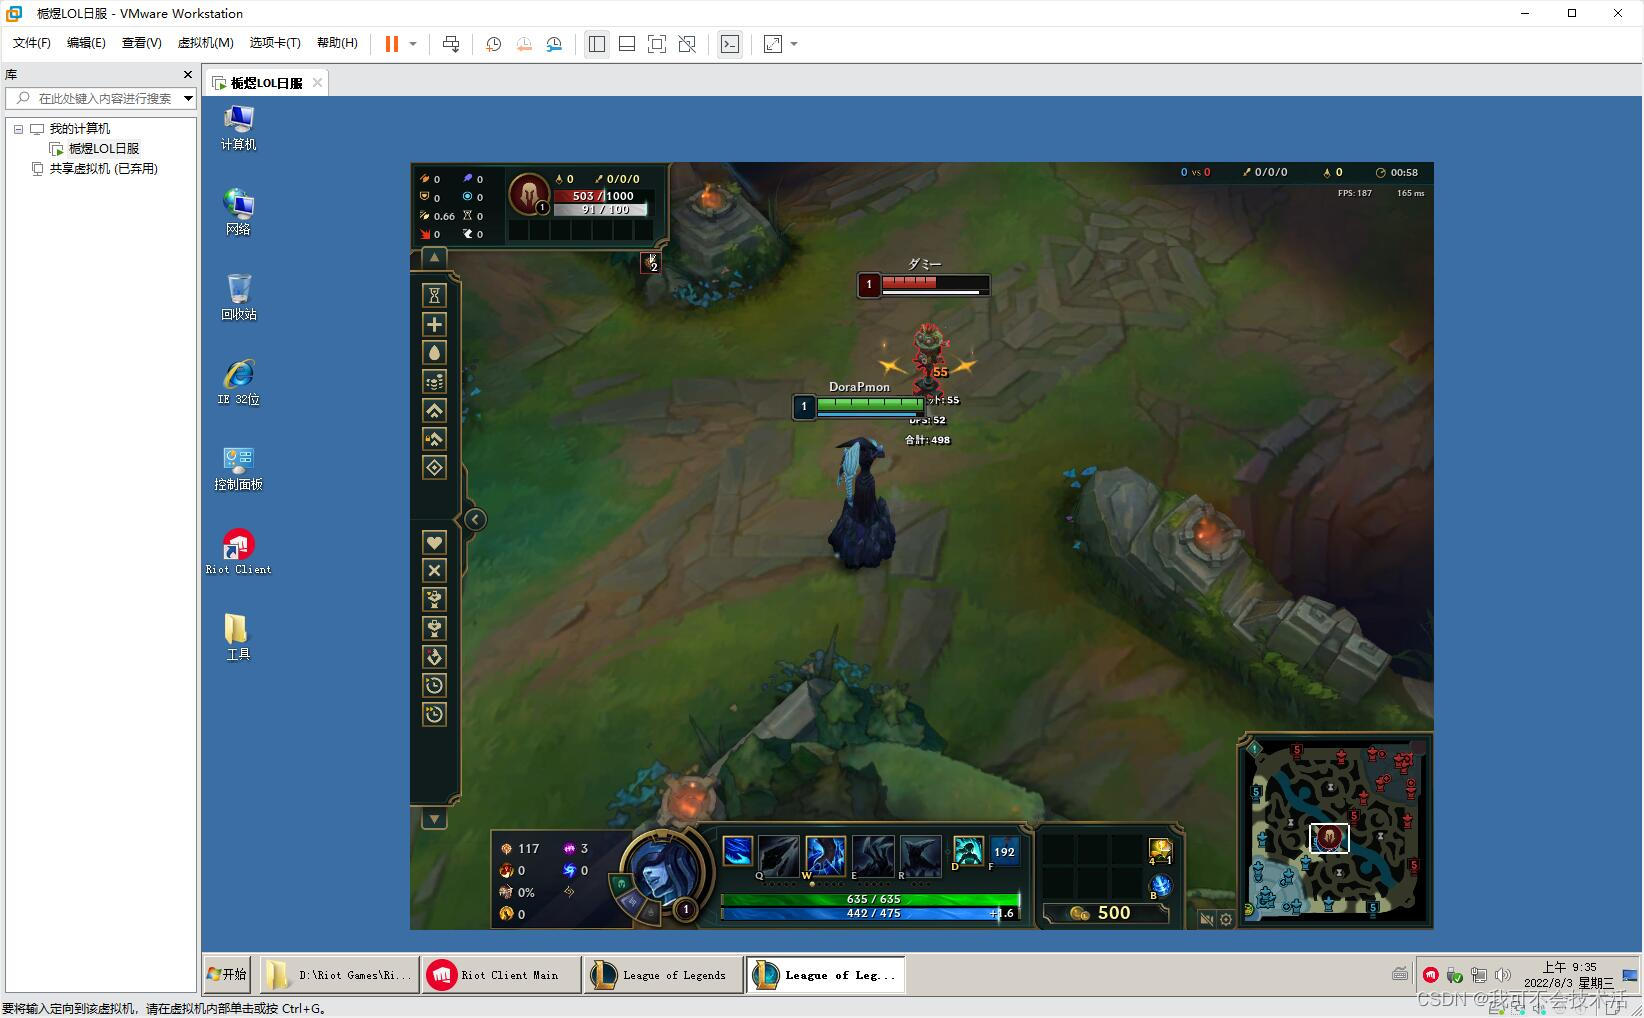Image resolution: width=1644 pixels, height=1018 pixels.
Task: Select the R ultimate ability icon
Action: coord(920,857)
